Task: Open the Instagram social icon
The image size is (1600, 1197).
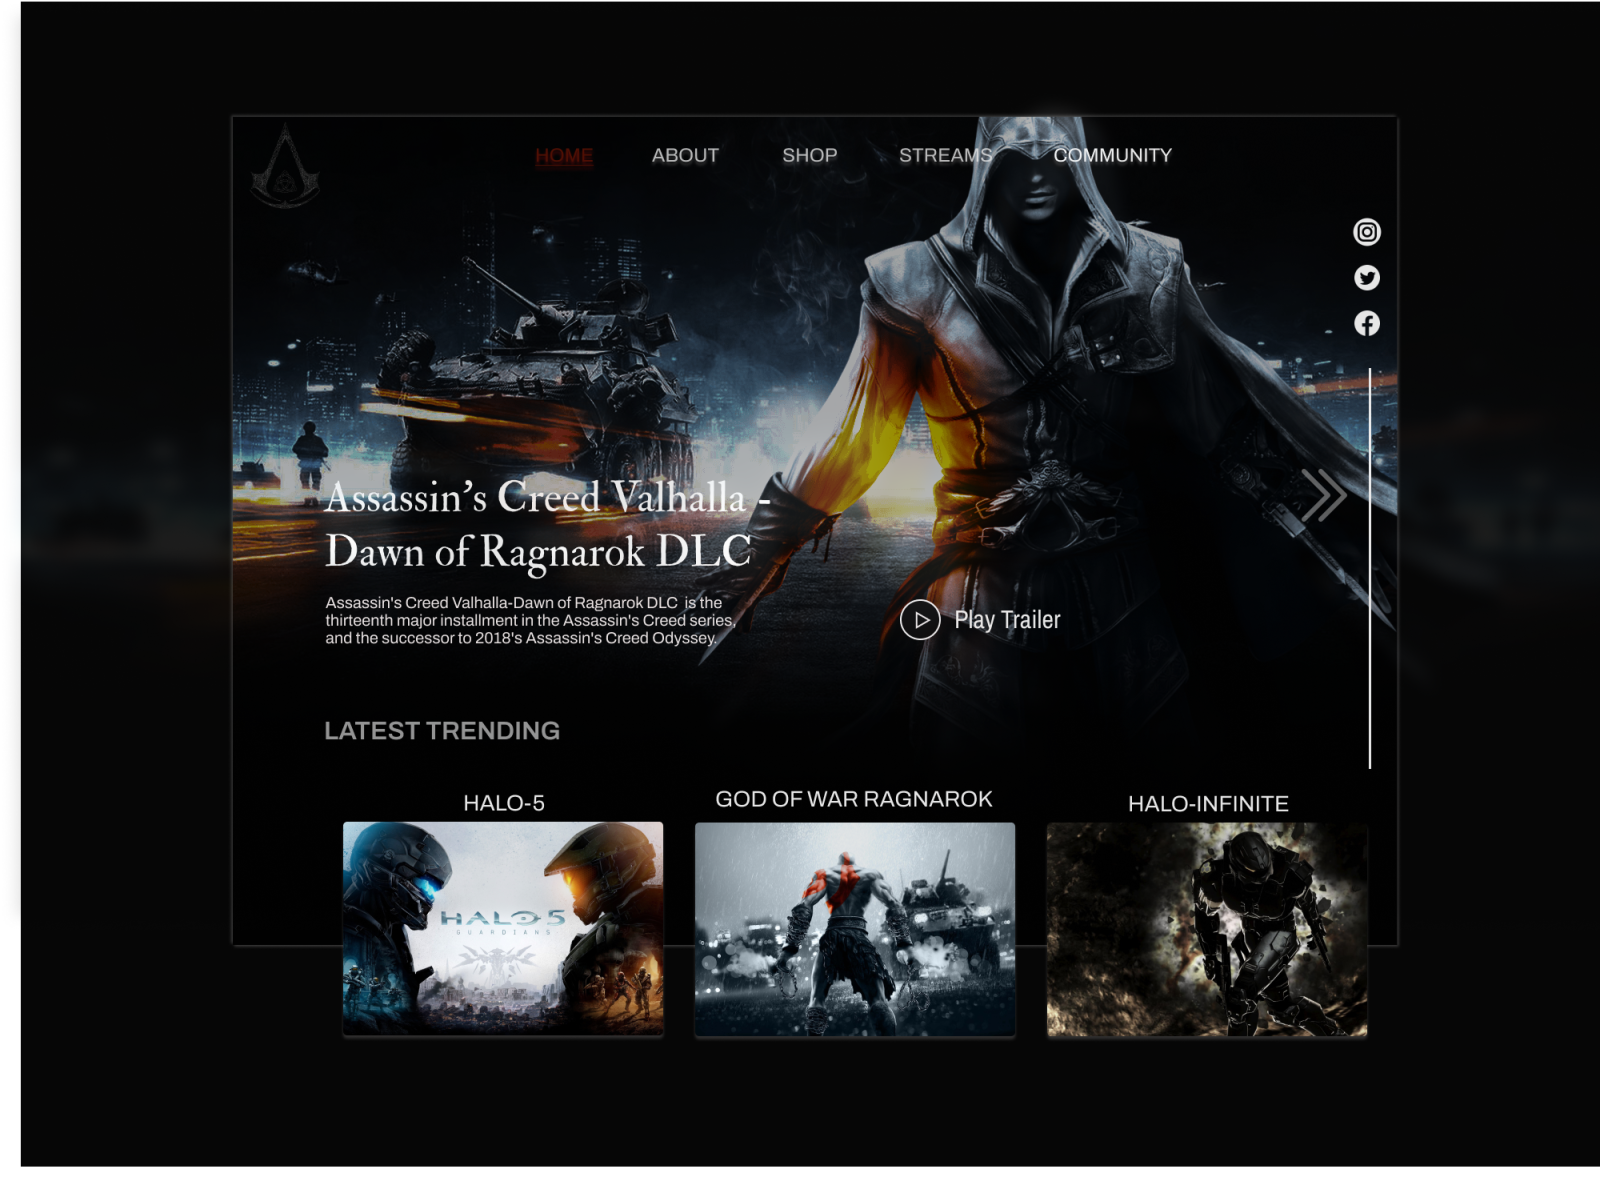Action: point(1367,233)
